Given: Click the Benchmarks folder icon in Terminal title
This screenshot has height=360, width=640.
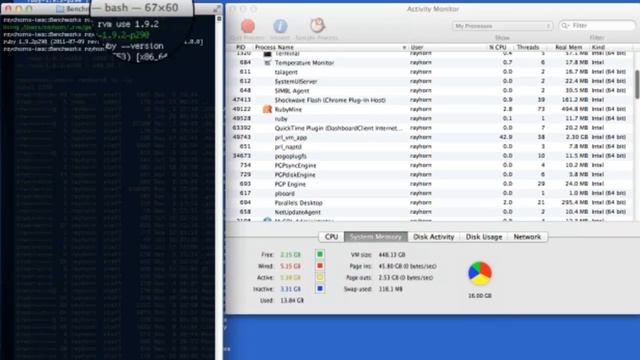Looking at the screenshot, I should tap(60, 9).
